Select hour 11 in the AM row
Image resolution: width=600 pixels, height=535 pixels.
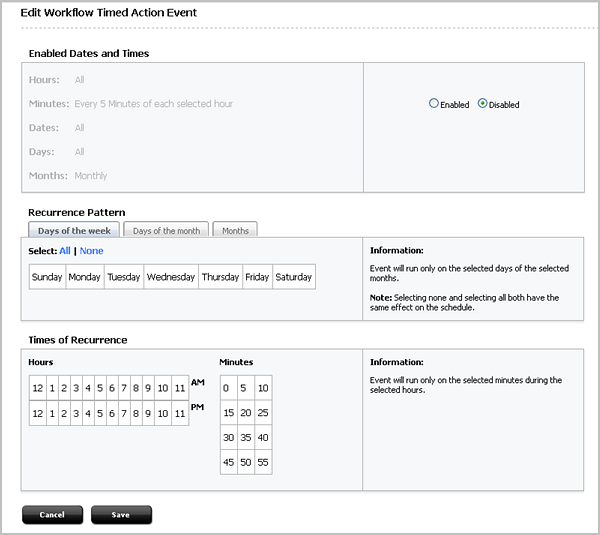click(180, 388)
